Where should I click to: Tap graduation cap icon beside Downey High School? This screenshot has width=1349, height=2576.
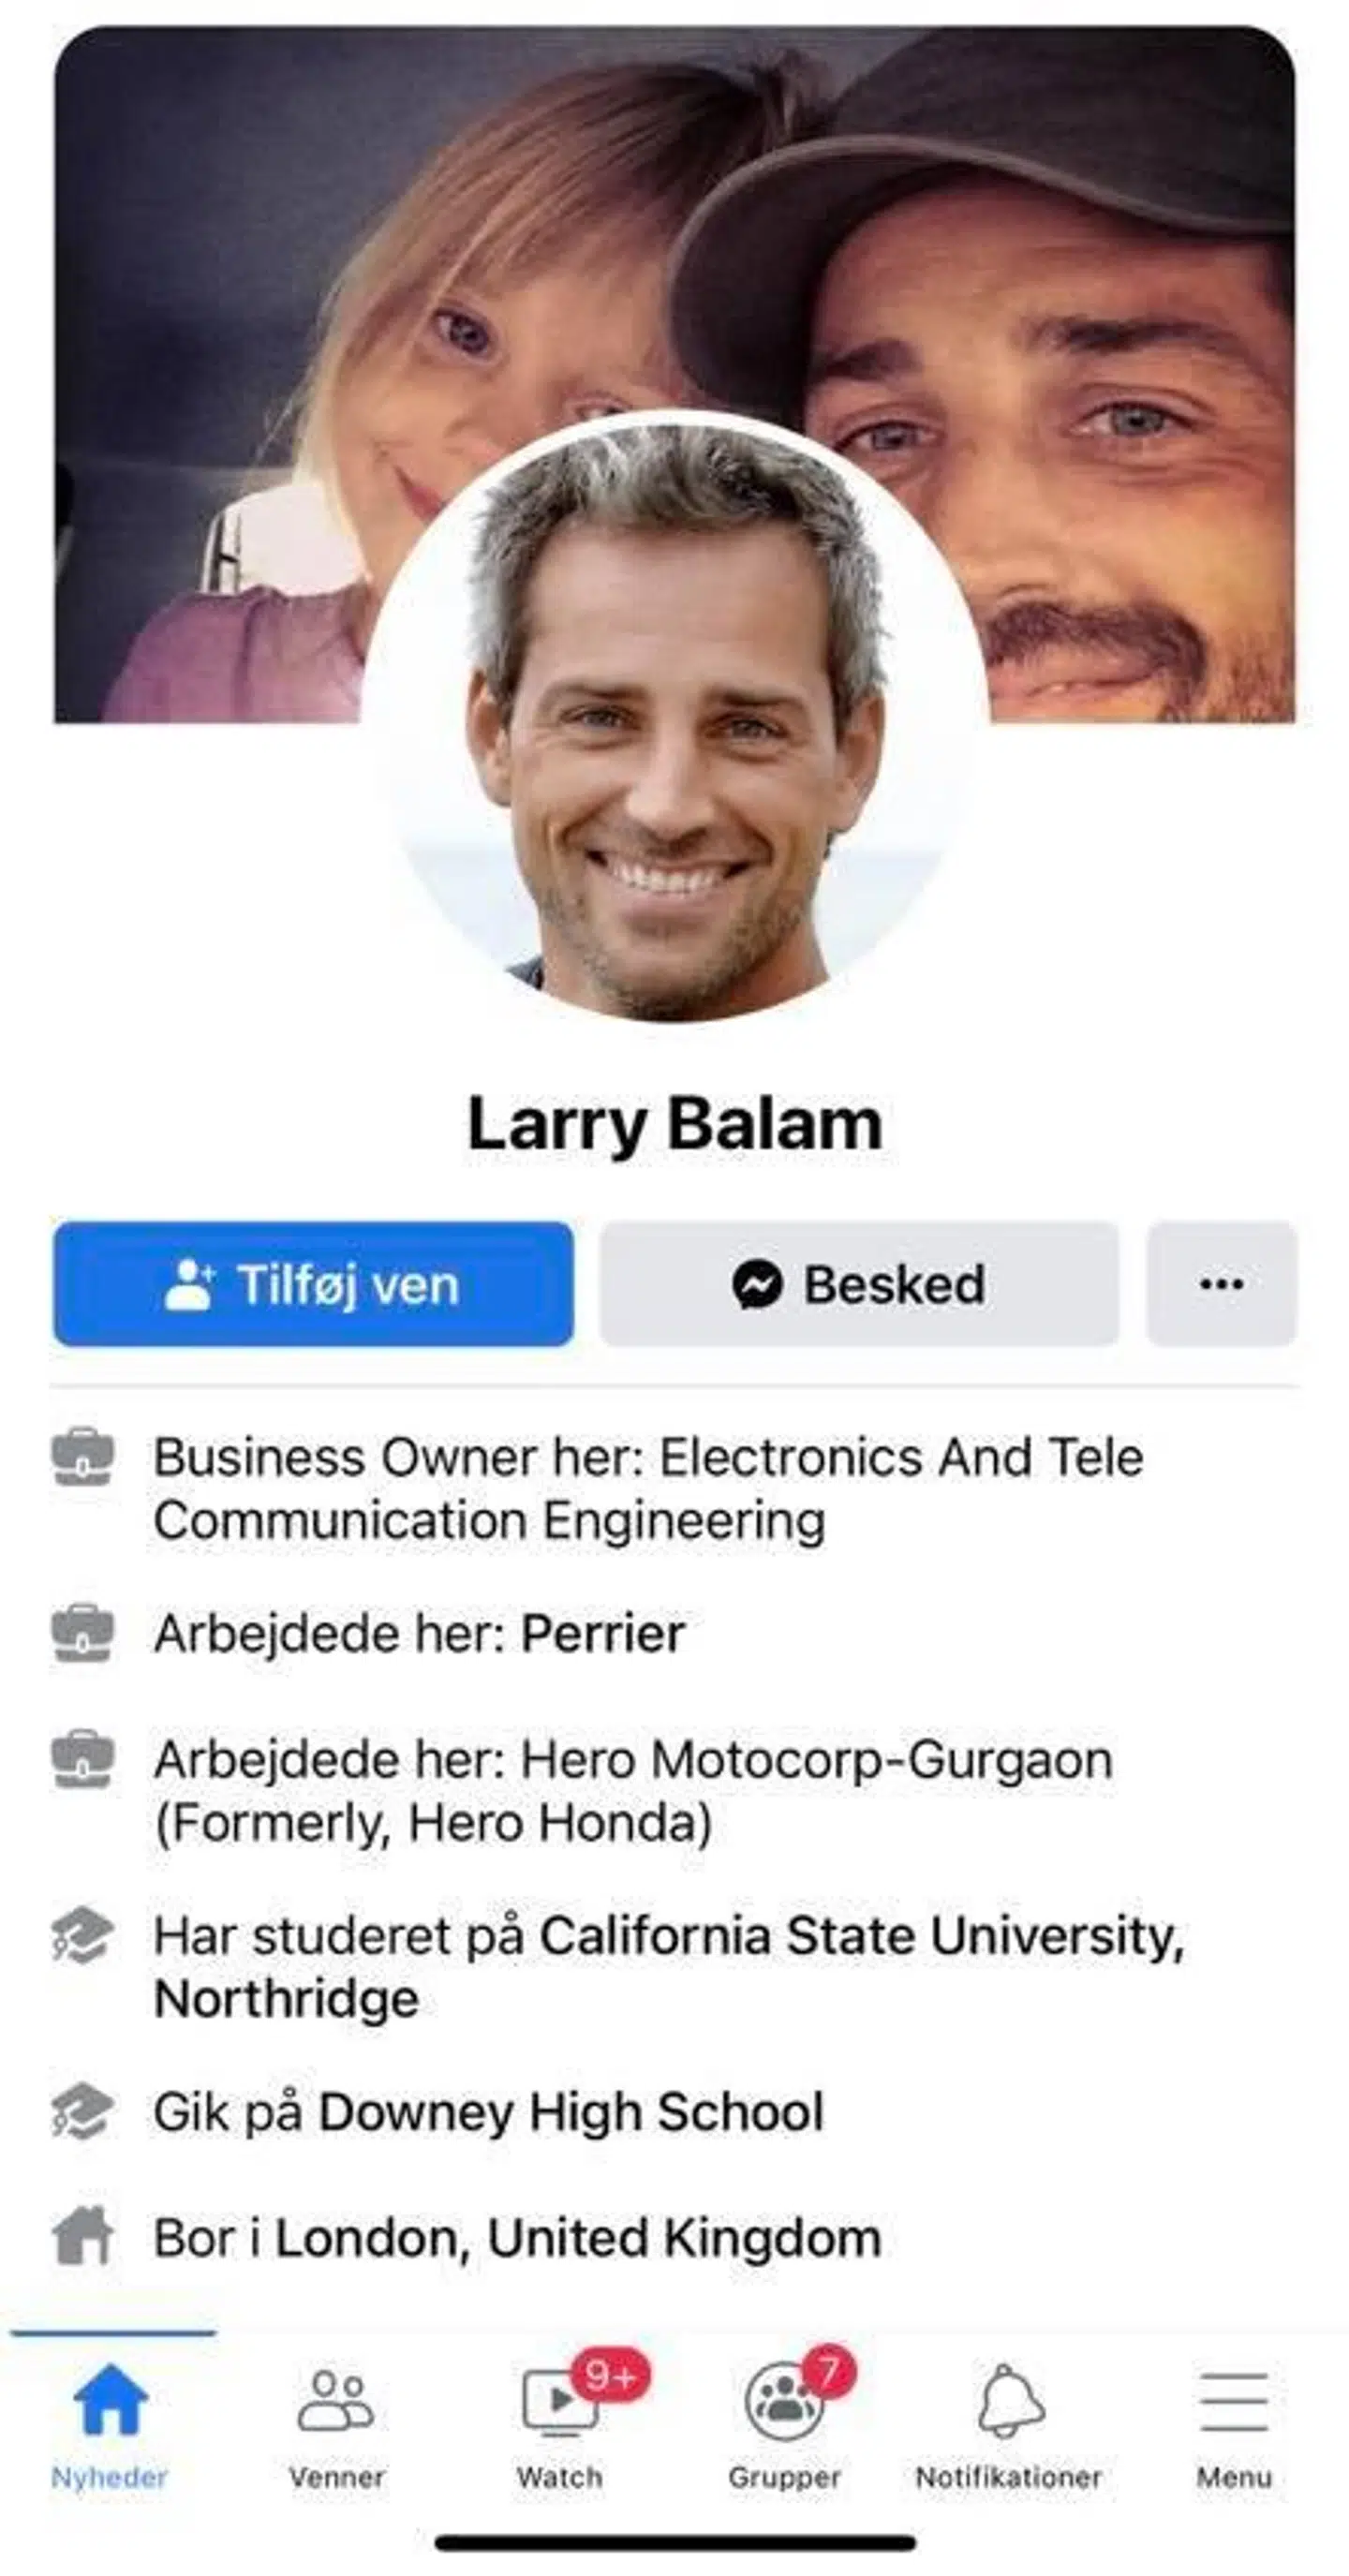[x=82, y=2111]
